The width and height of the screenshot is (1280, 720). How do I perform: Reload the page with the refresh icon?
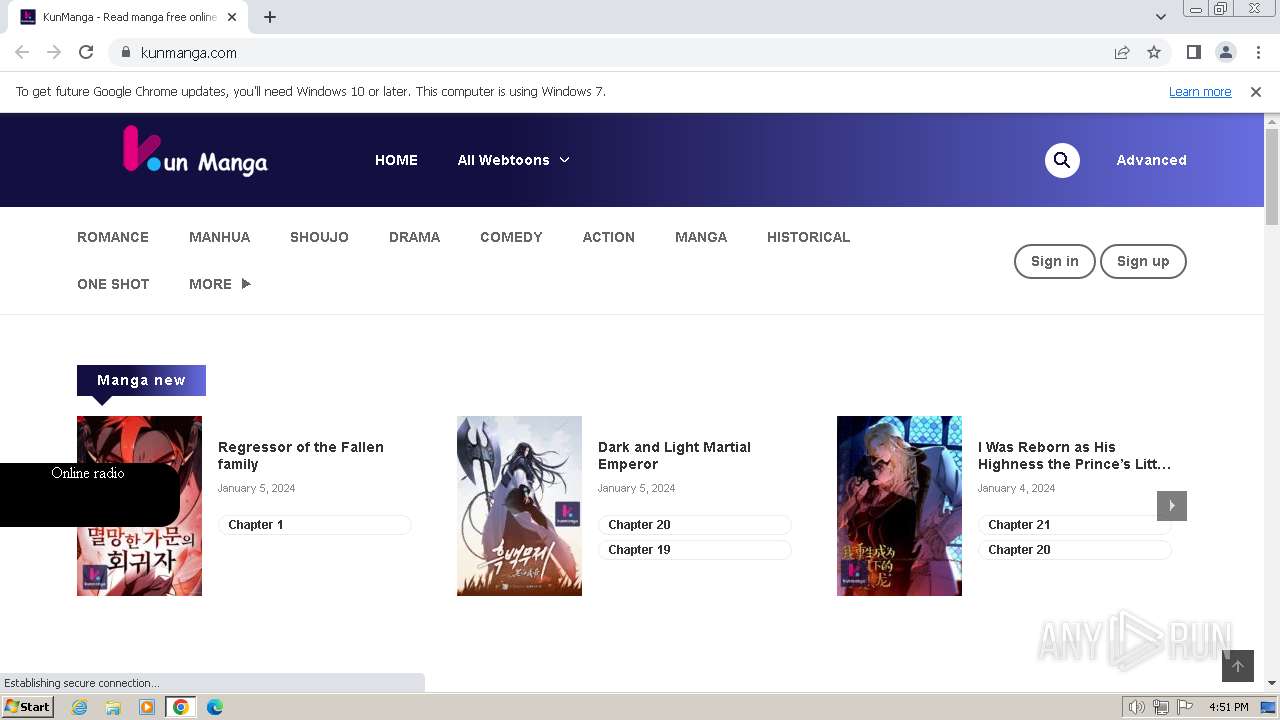pyautogui.click(x=86, y=52)
